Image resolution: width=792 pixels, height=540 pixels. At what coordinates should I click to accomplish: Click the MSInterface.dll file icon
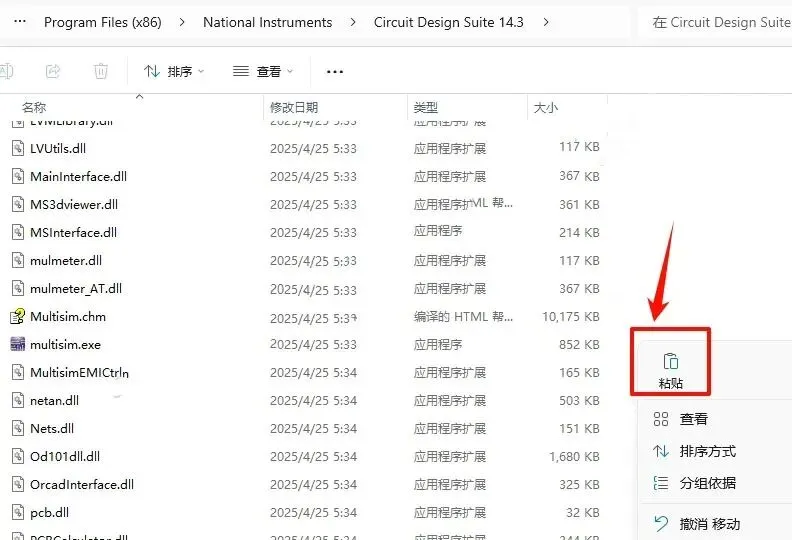pyautogui.click(x=18, y=232)
